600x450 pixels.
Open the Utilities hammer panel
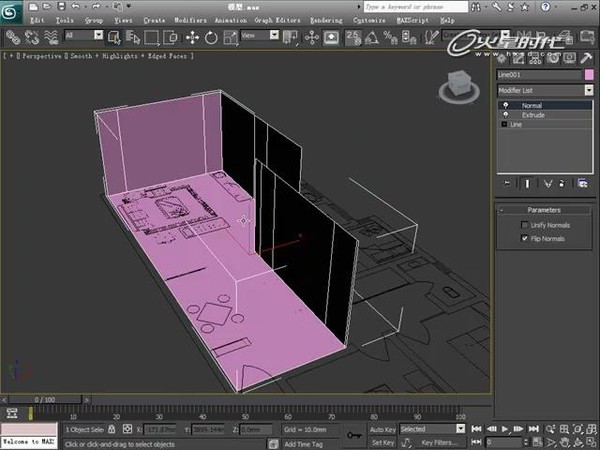click(x=586, y=58)
